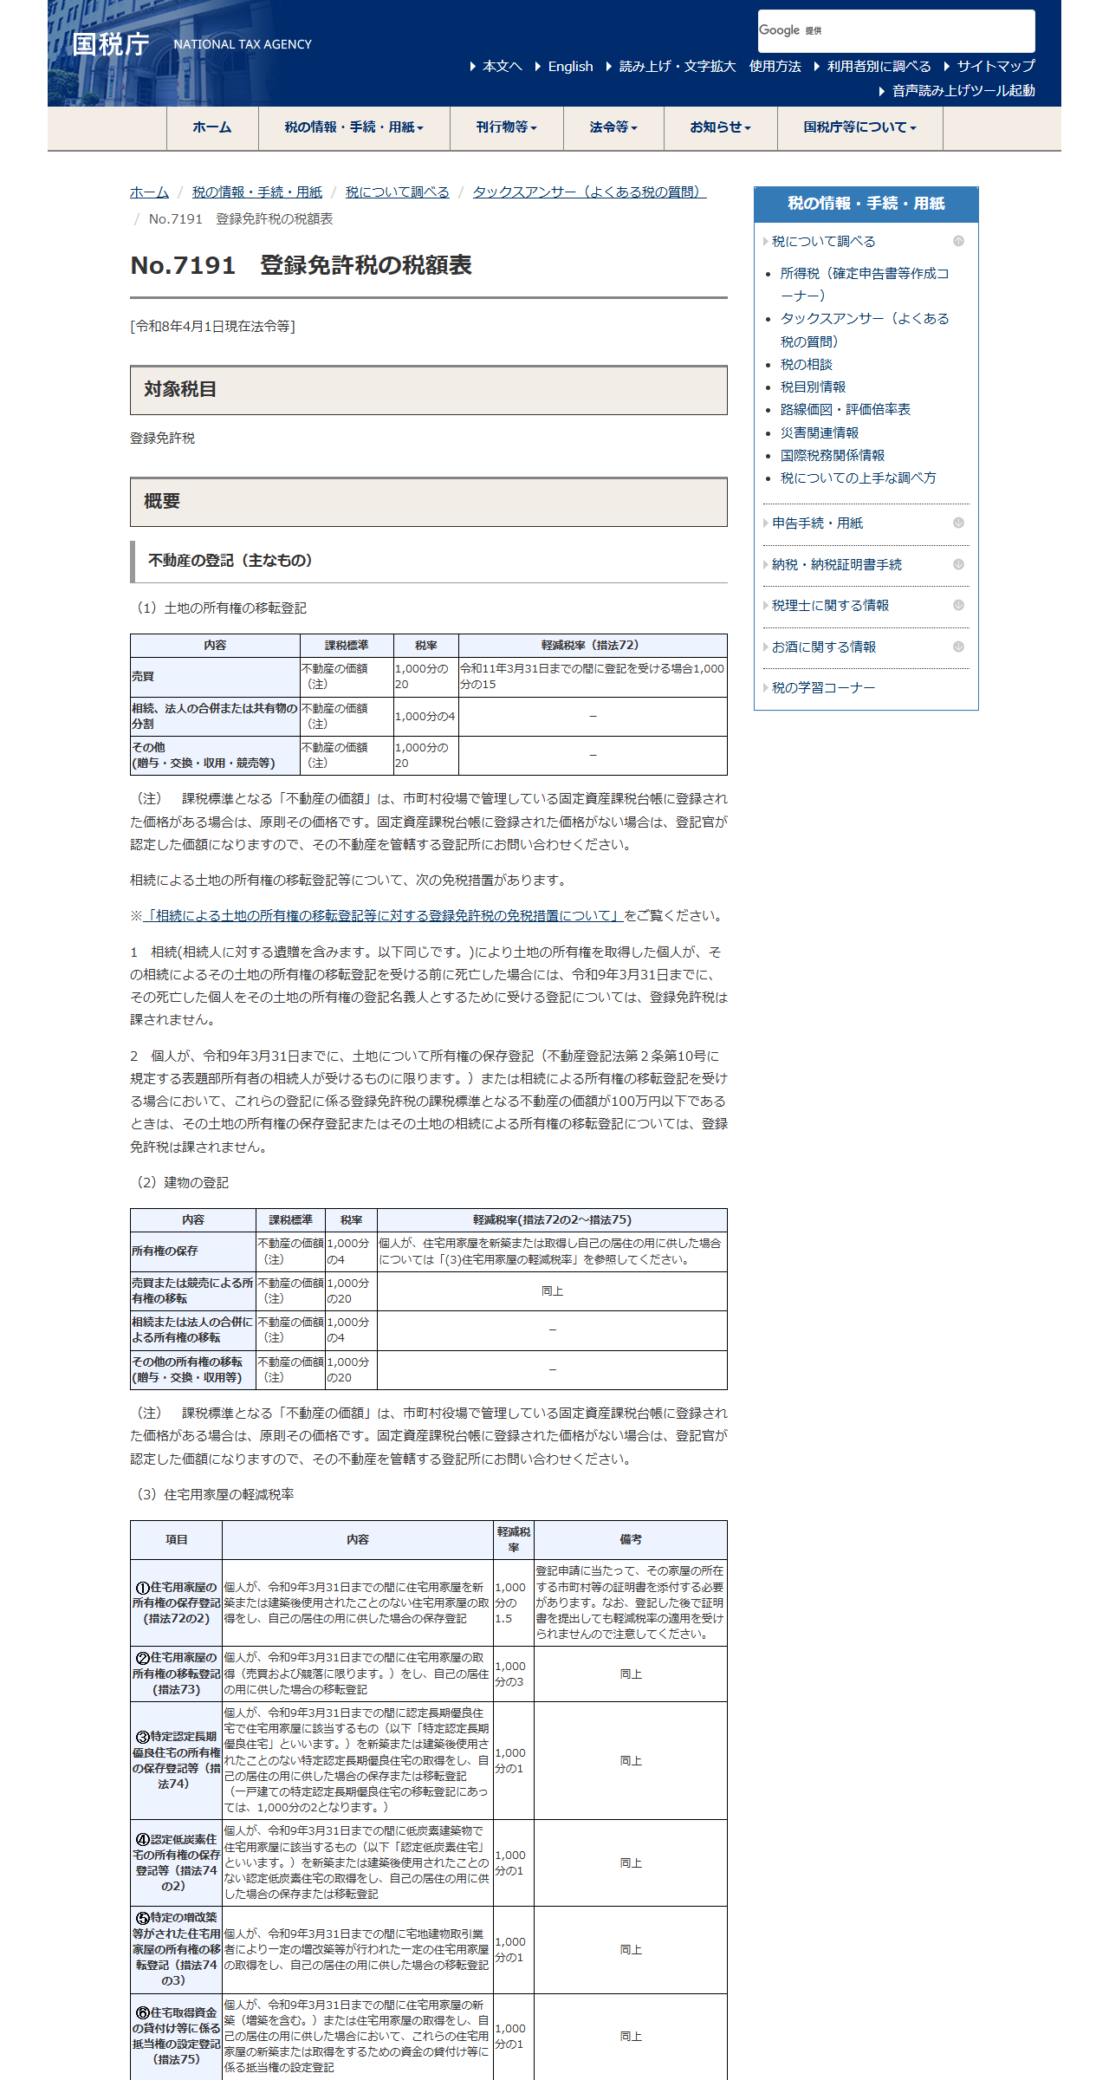Open お知らせ navigation dropdown
Viewport: 1109px width, 2080px height.
coord(720,127)
